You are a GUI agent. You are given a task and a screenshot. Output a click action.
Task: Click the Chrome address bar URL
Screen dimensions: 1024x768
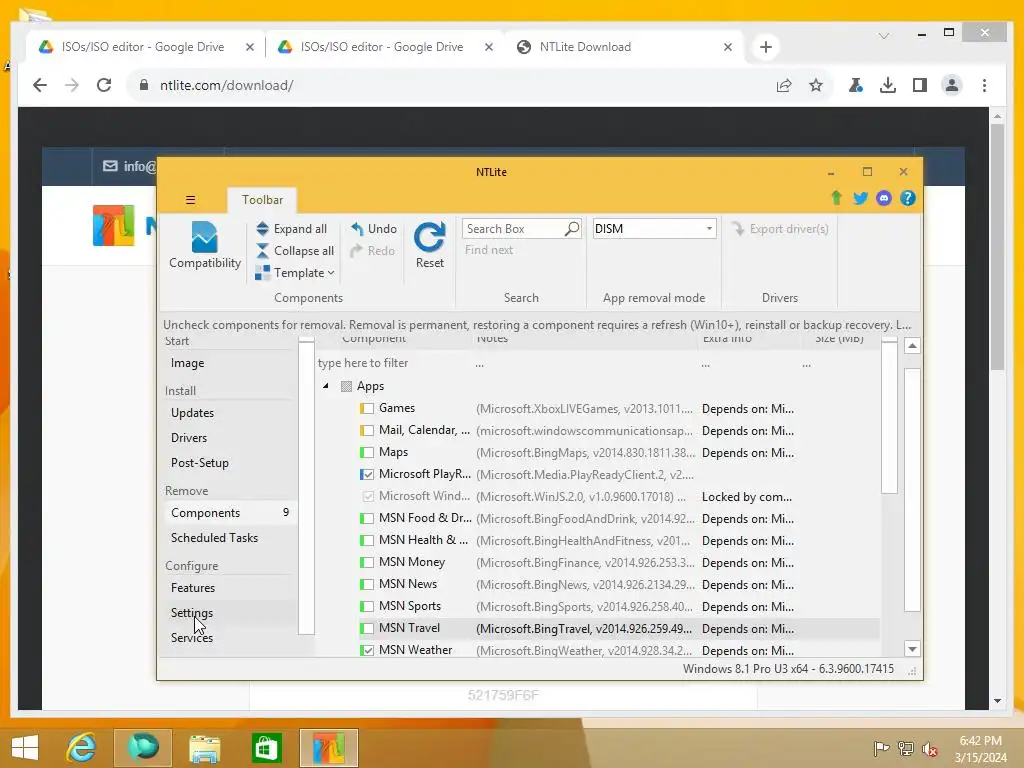(x=226, y=86)
